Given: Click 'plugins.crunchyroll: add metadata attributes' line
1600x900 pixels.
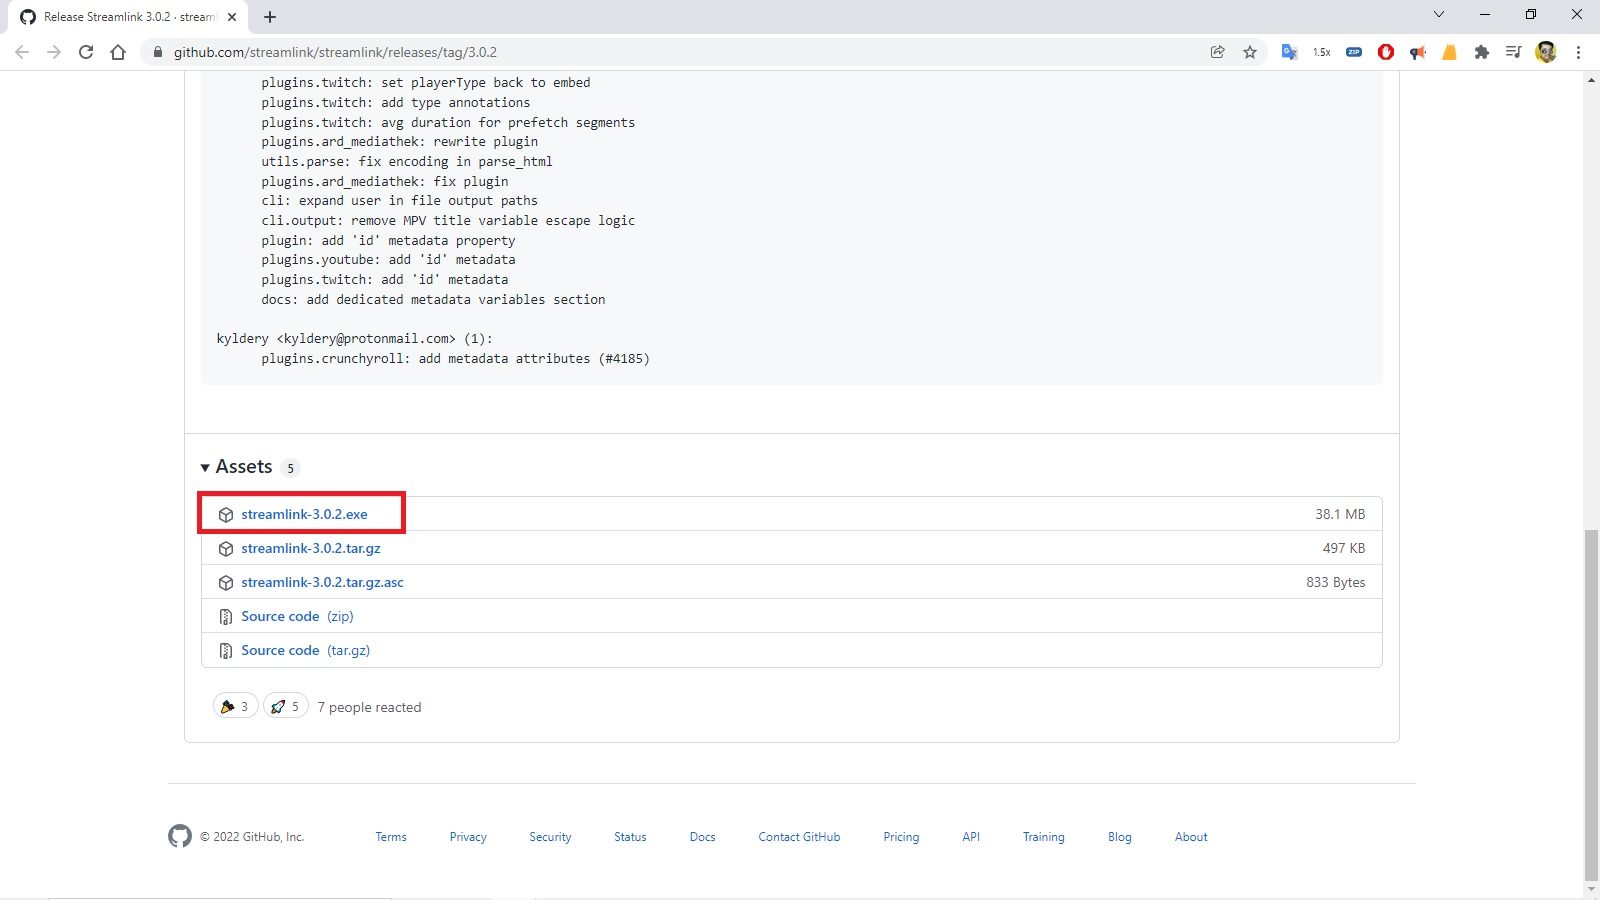Looking at the screenshot, I should 455,358.
